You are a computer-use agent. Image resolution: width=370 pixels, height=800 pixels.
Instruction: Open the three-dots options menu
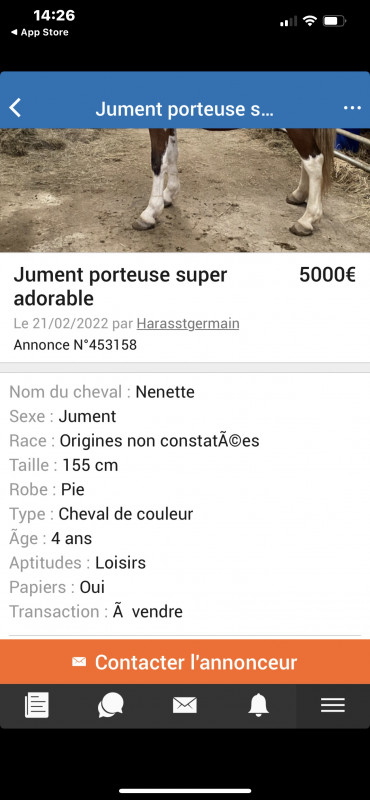[352, 108]
